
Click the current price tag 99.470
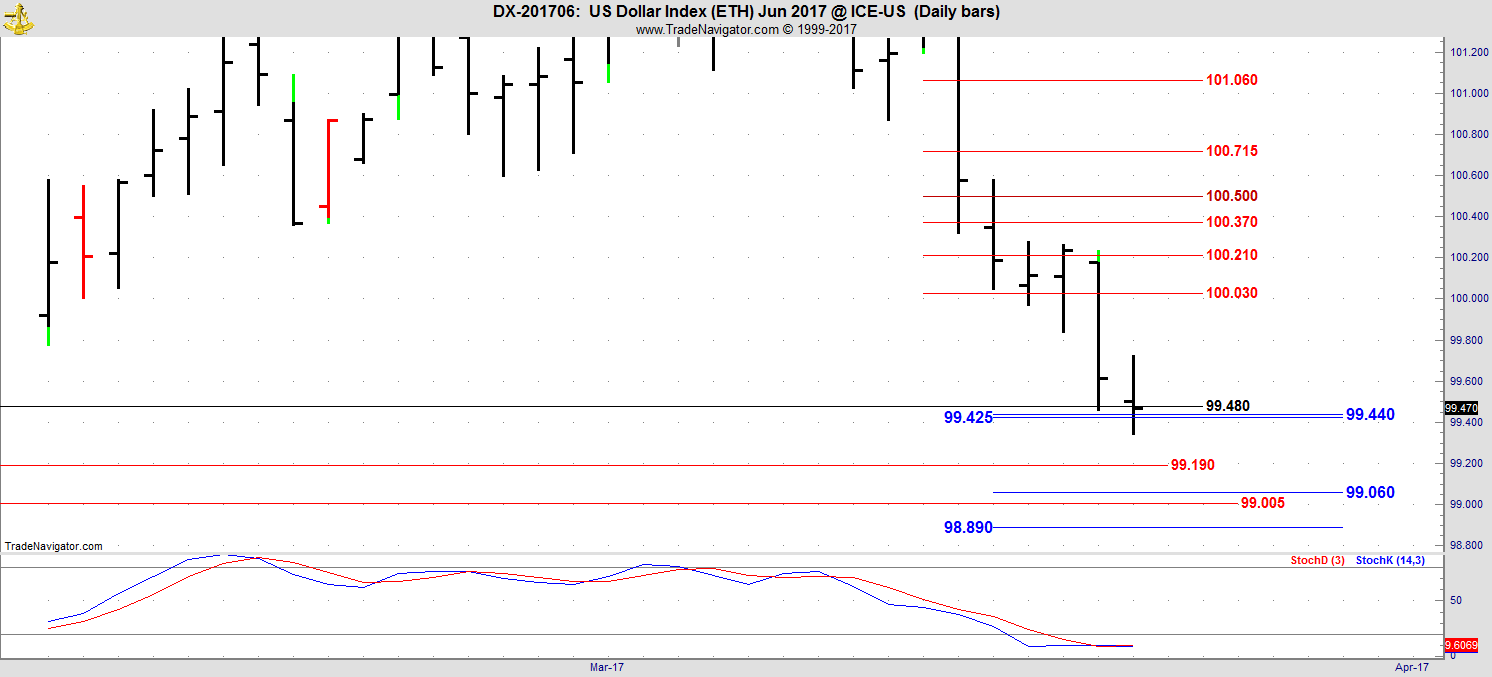click(1461, 408)
